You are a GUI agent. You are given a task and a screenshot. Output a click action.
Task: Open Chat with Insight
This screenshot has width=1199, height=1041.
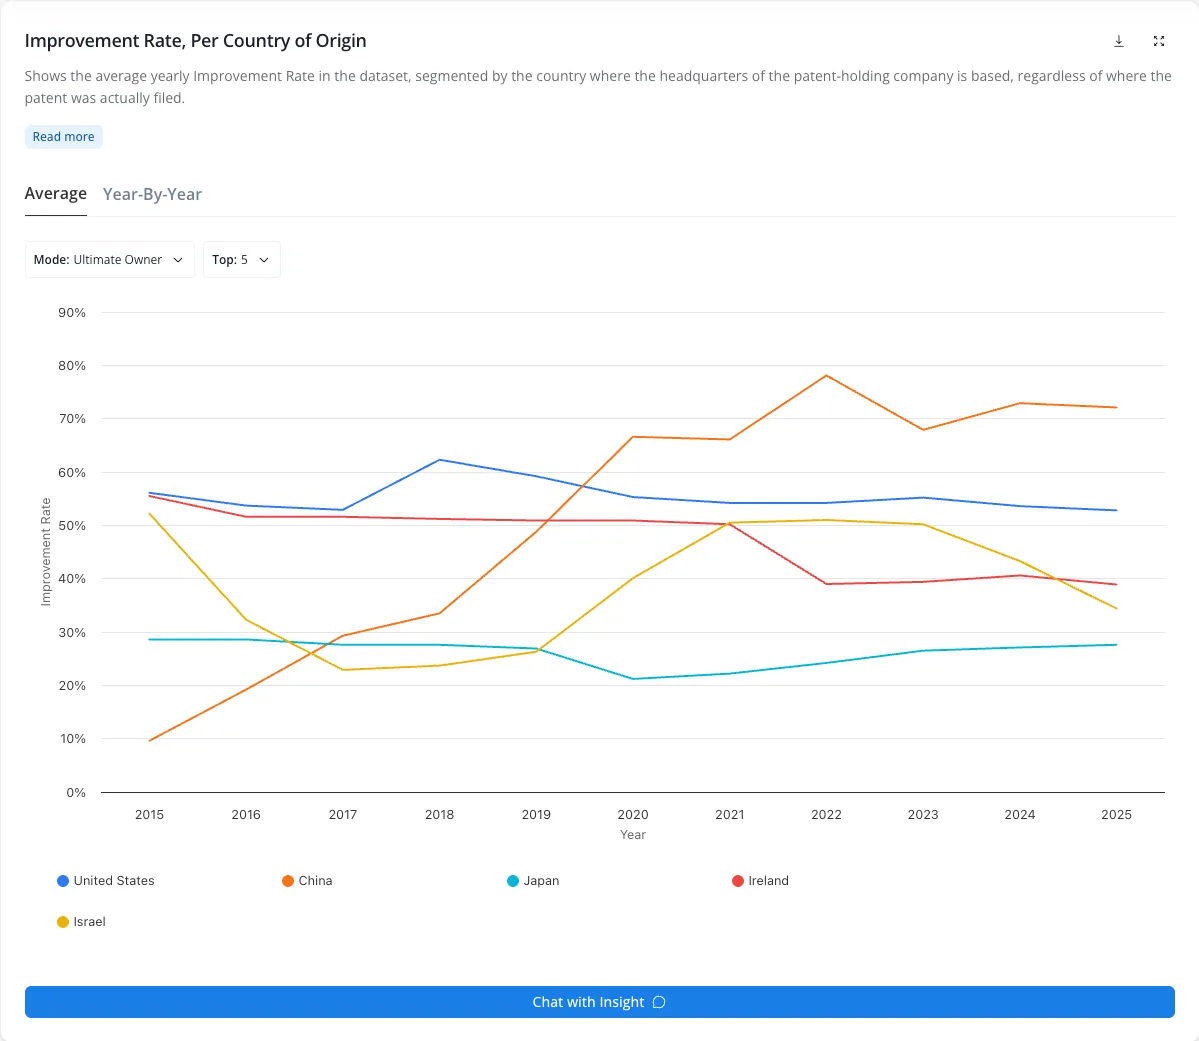point(600,1002)
